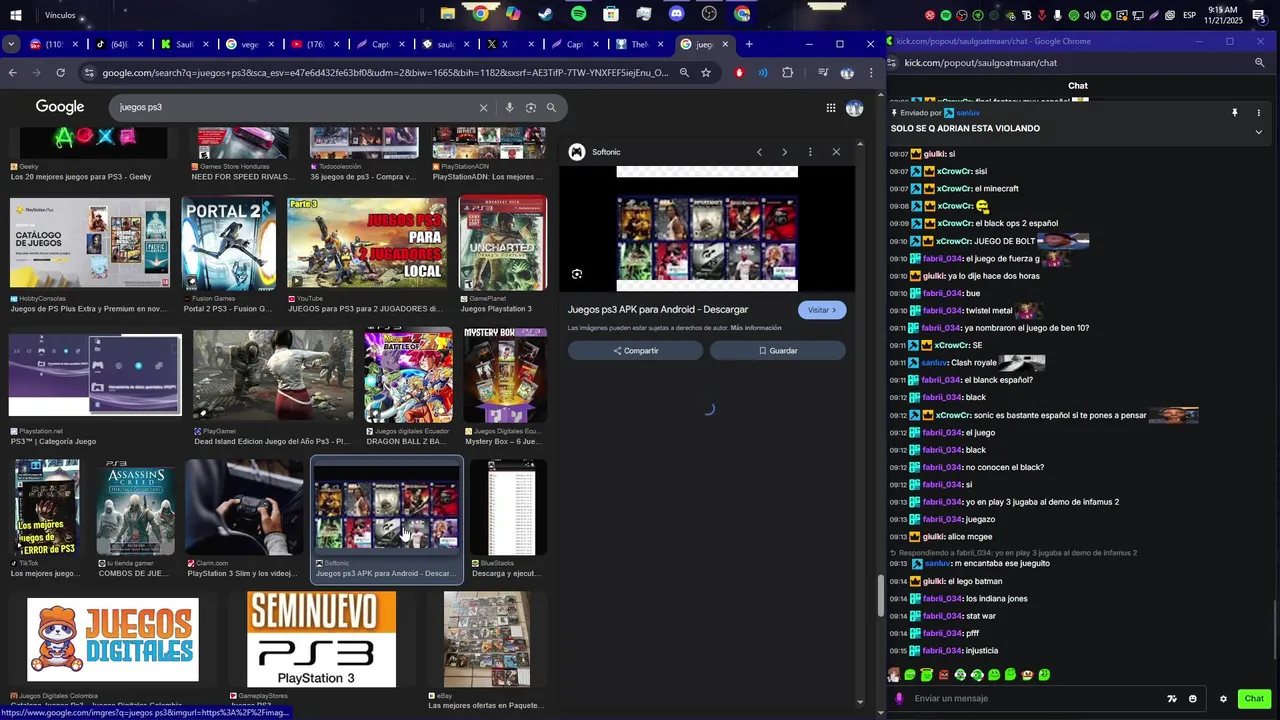Image resolution: width=1280 pixels, height=720 pixels.
Task: Open Spotify from the top taskbar
Action: [579, 14]
